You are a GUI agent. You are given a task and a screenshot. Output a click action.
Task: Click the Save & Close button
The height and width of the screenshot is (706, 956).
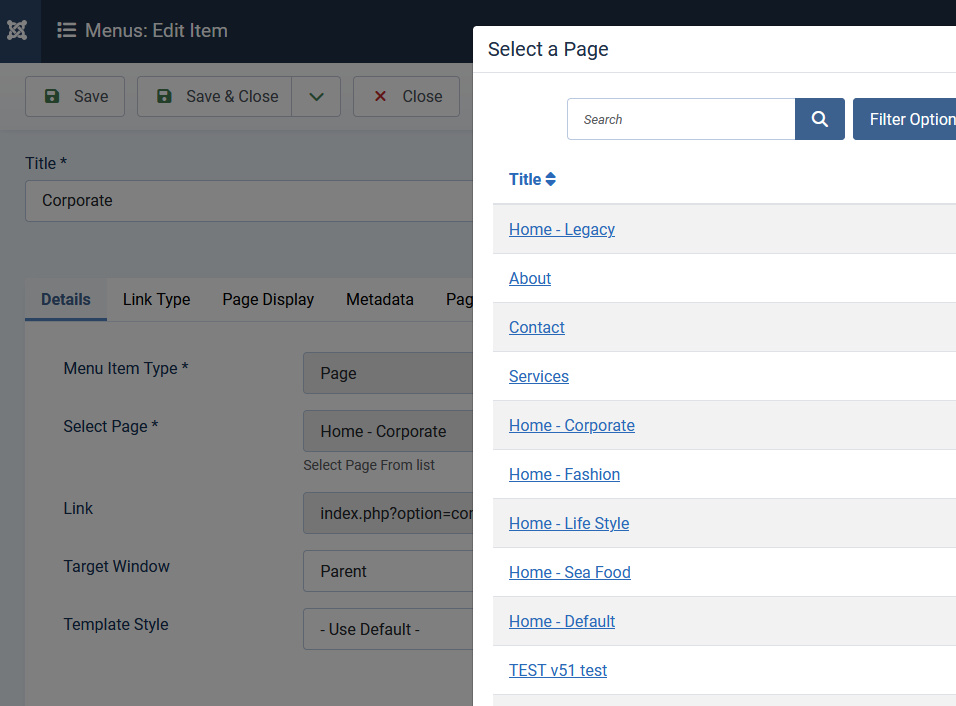click(x=216, y=97)
